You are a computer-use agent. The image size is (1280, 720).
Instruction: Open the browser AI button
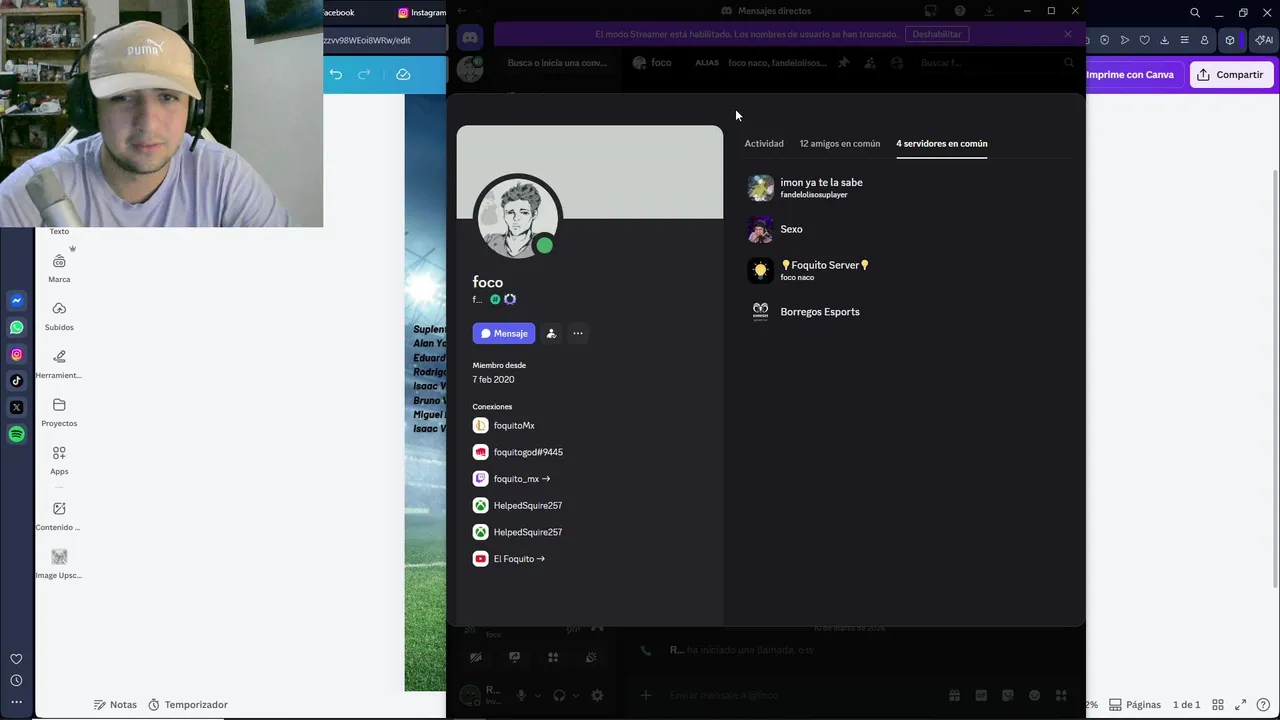[x=1263, y=40]
